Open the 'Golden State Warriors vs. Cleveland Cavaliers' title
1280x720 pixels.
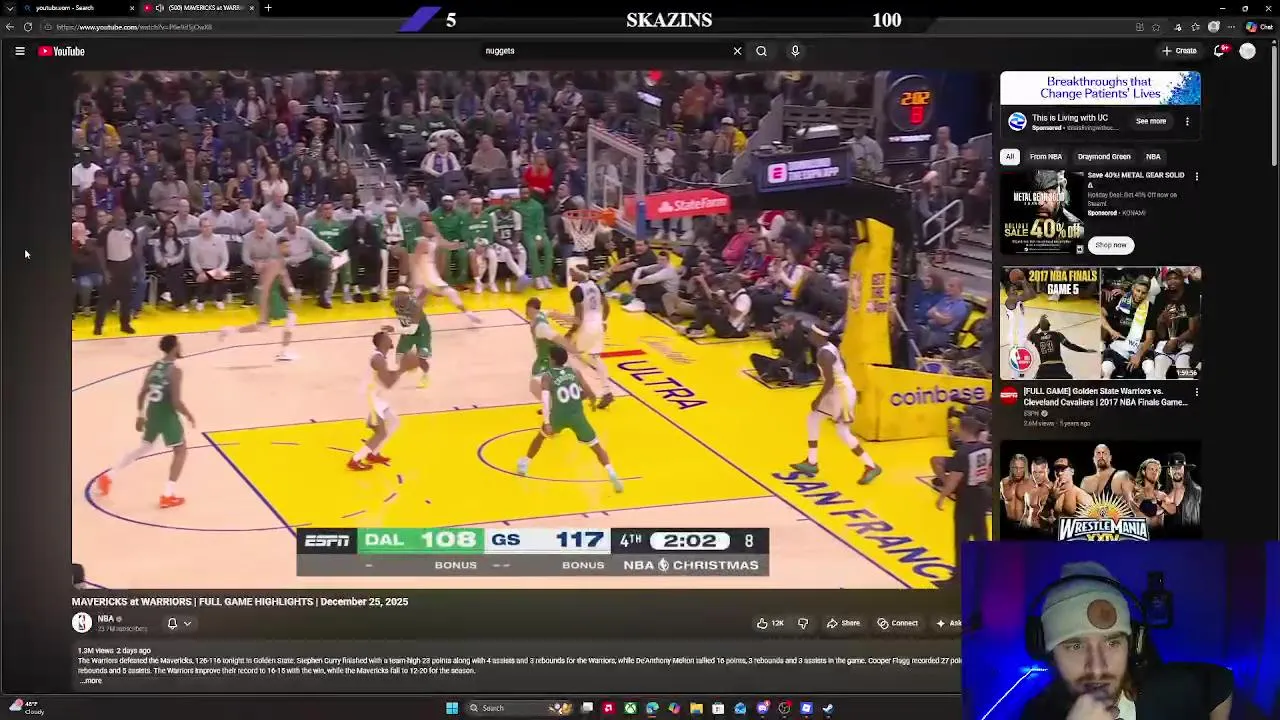click(1105, 397)
